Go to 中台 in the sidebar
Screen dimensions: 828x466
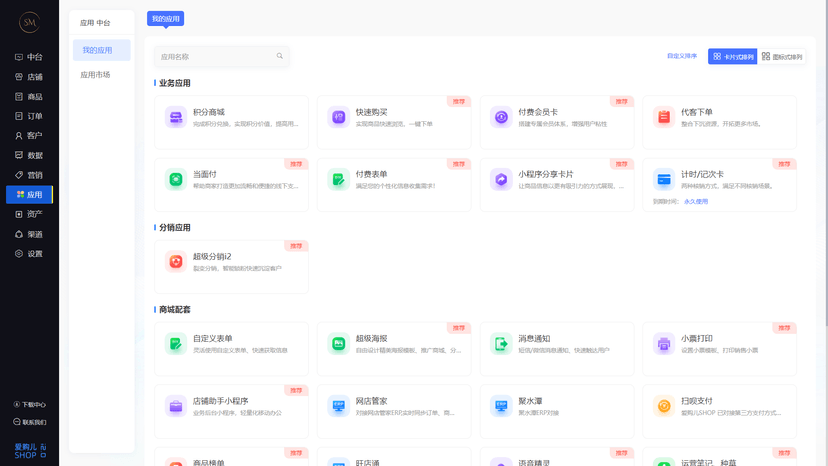[29, 57]
